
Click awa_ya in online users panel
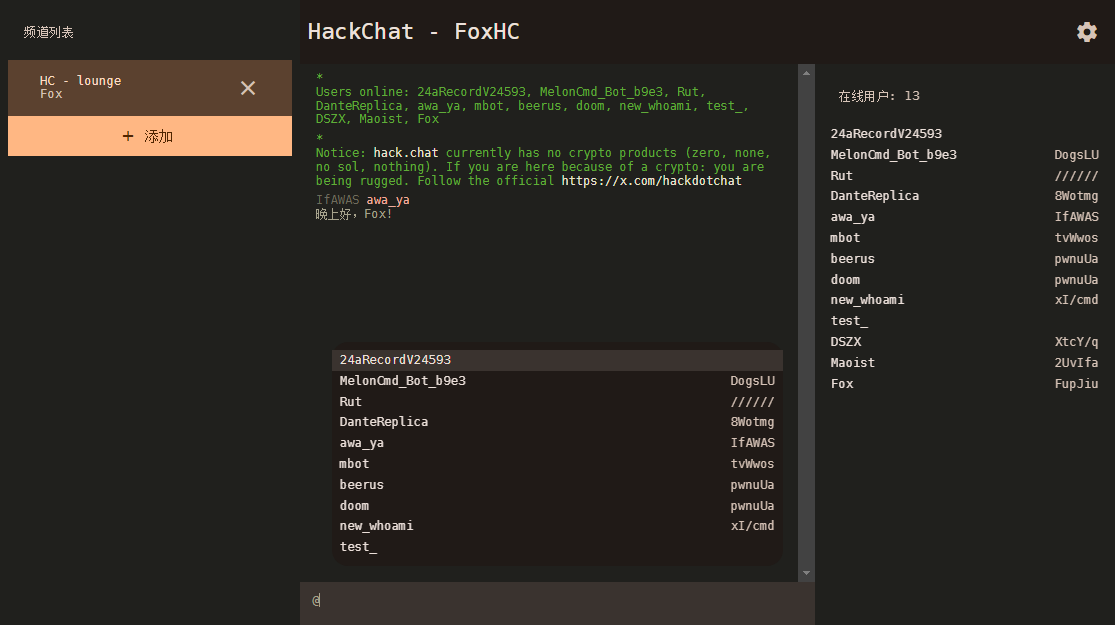tap(853, 217)
